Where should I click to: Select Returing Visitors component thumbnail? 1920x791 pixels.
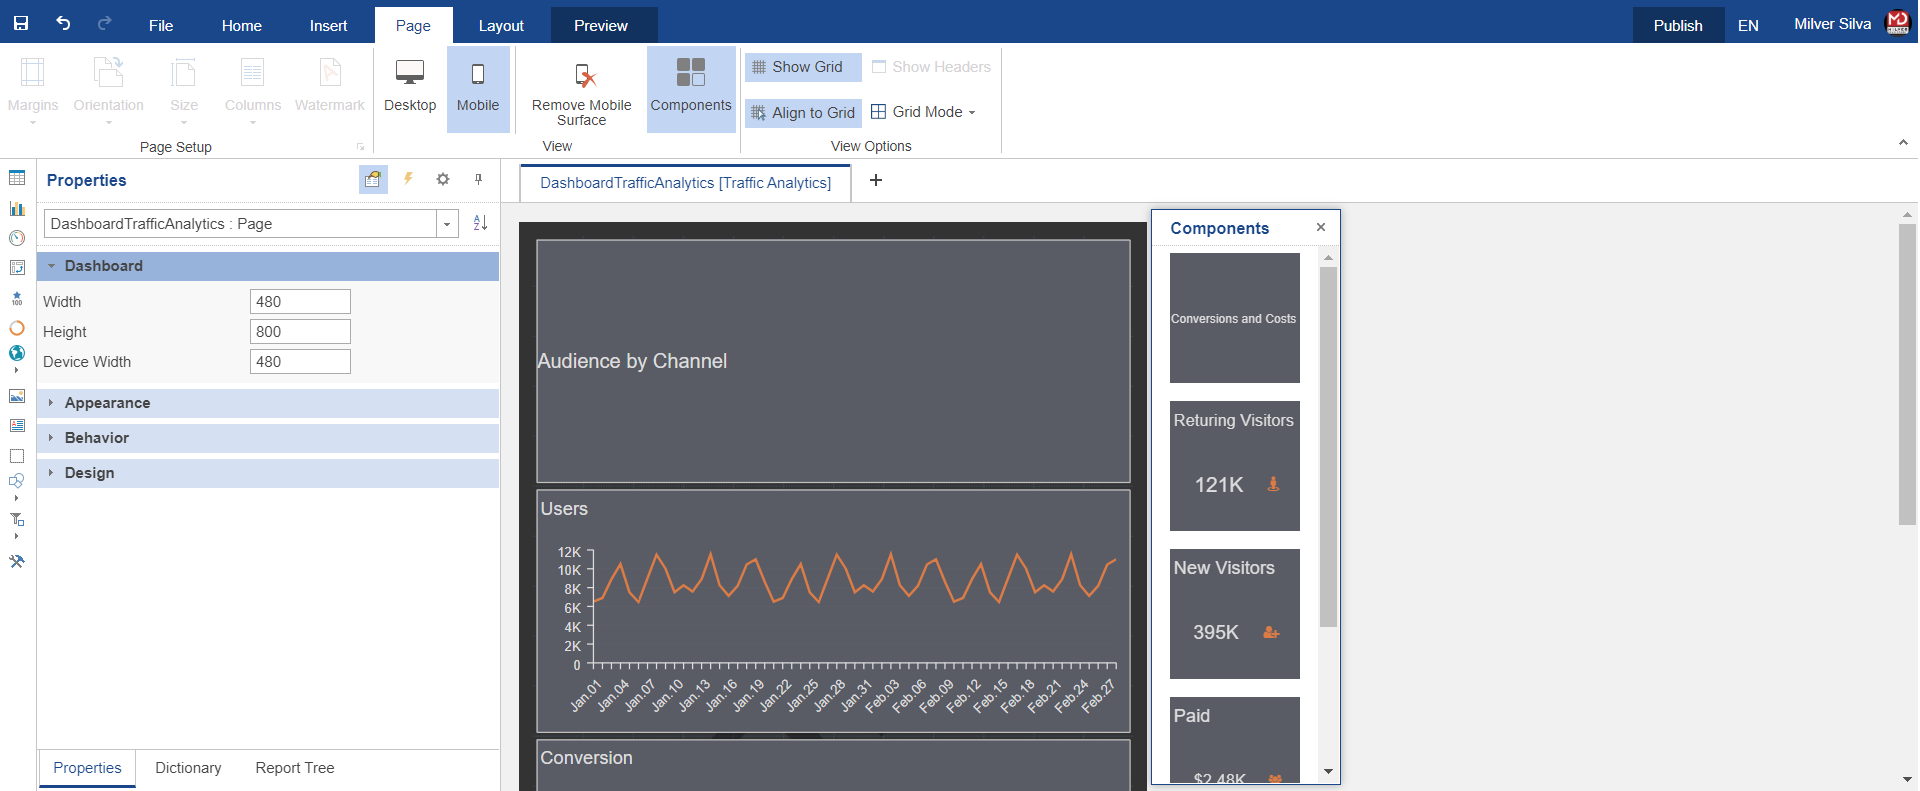click(1235, 466)
